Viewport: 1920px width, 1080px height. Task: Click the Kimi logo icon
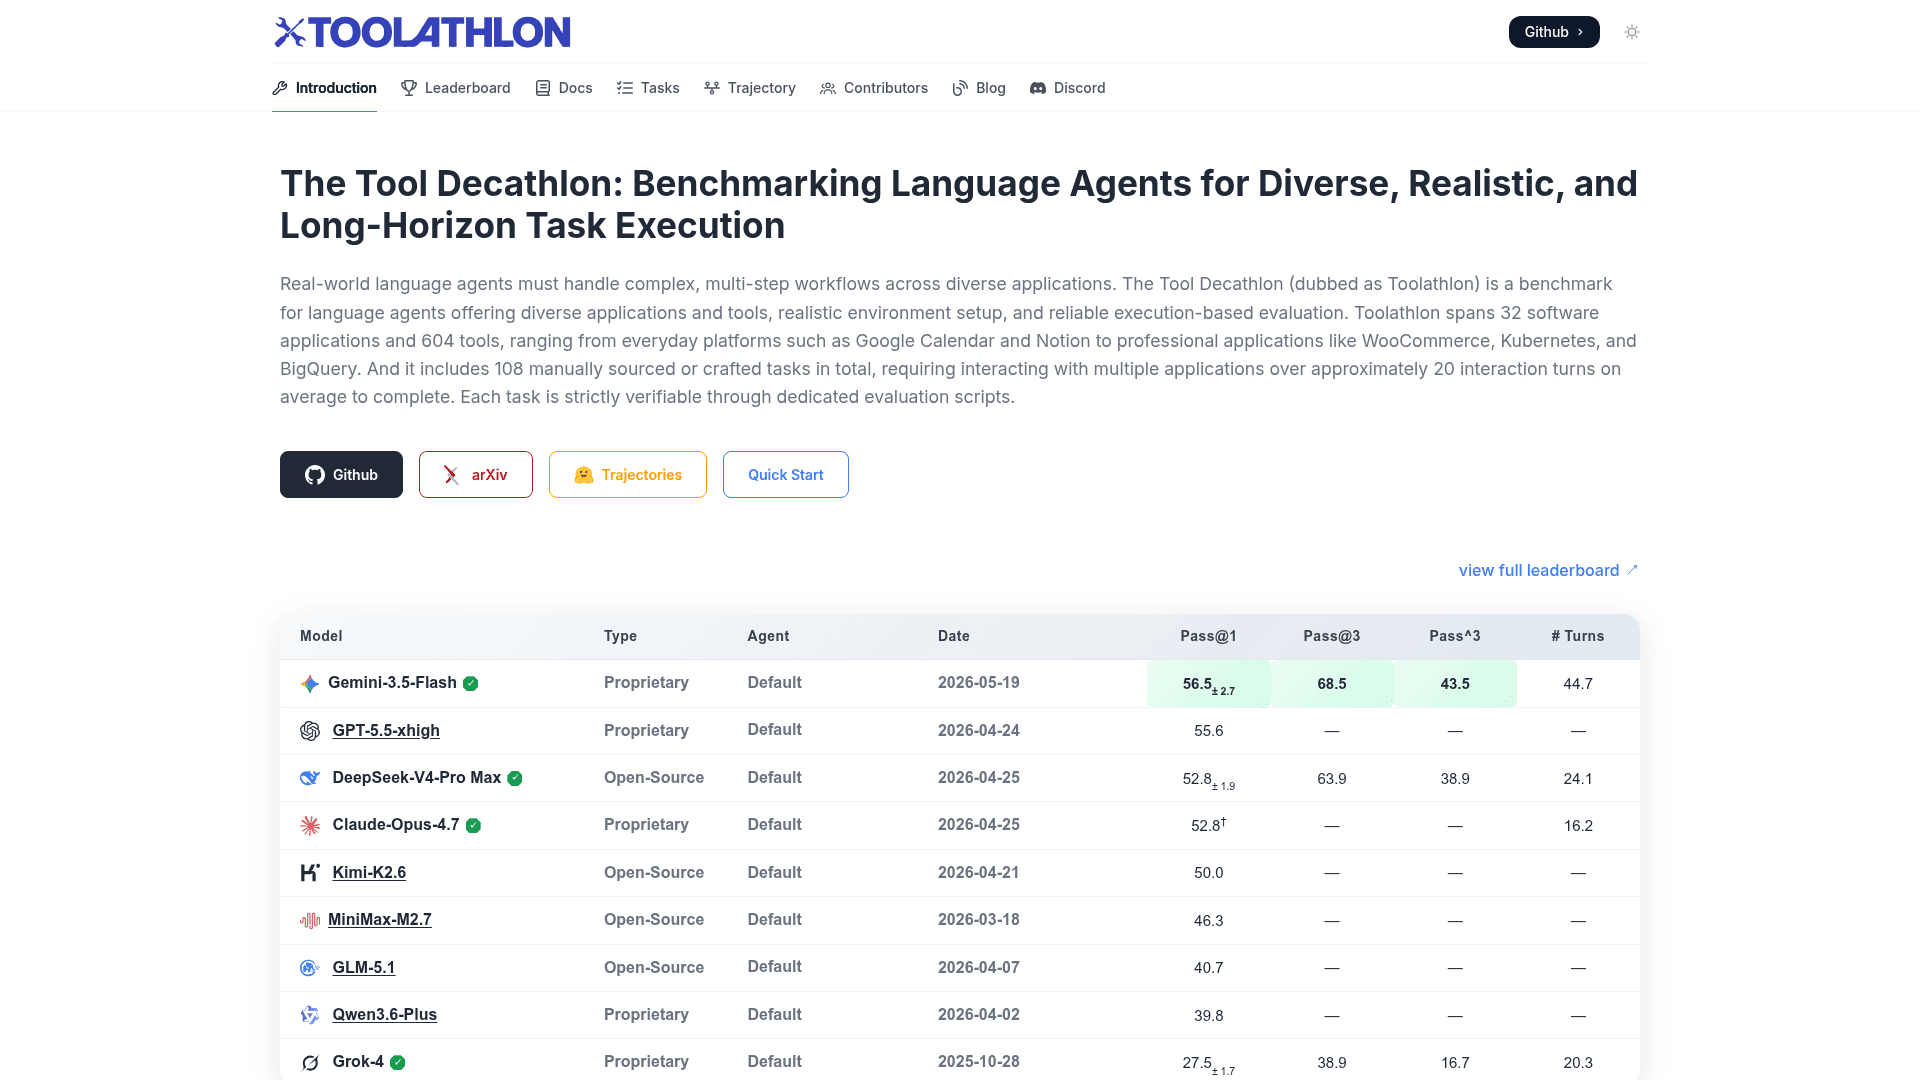pyautogui.click(x=310, y=872)
